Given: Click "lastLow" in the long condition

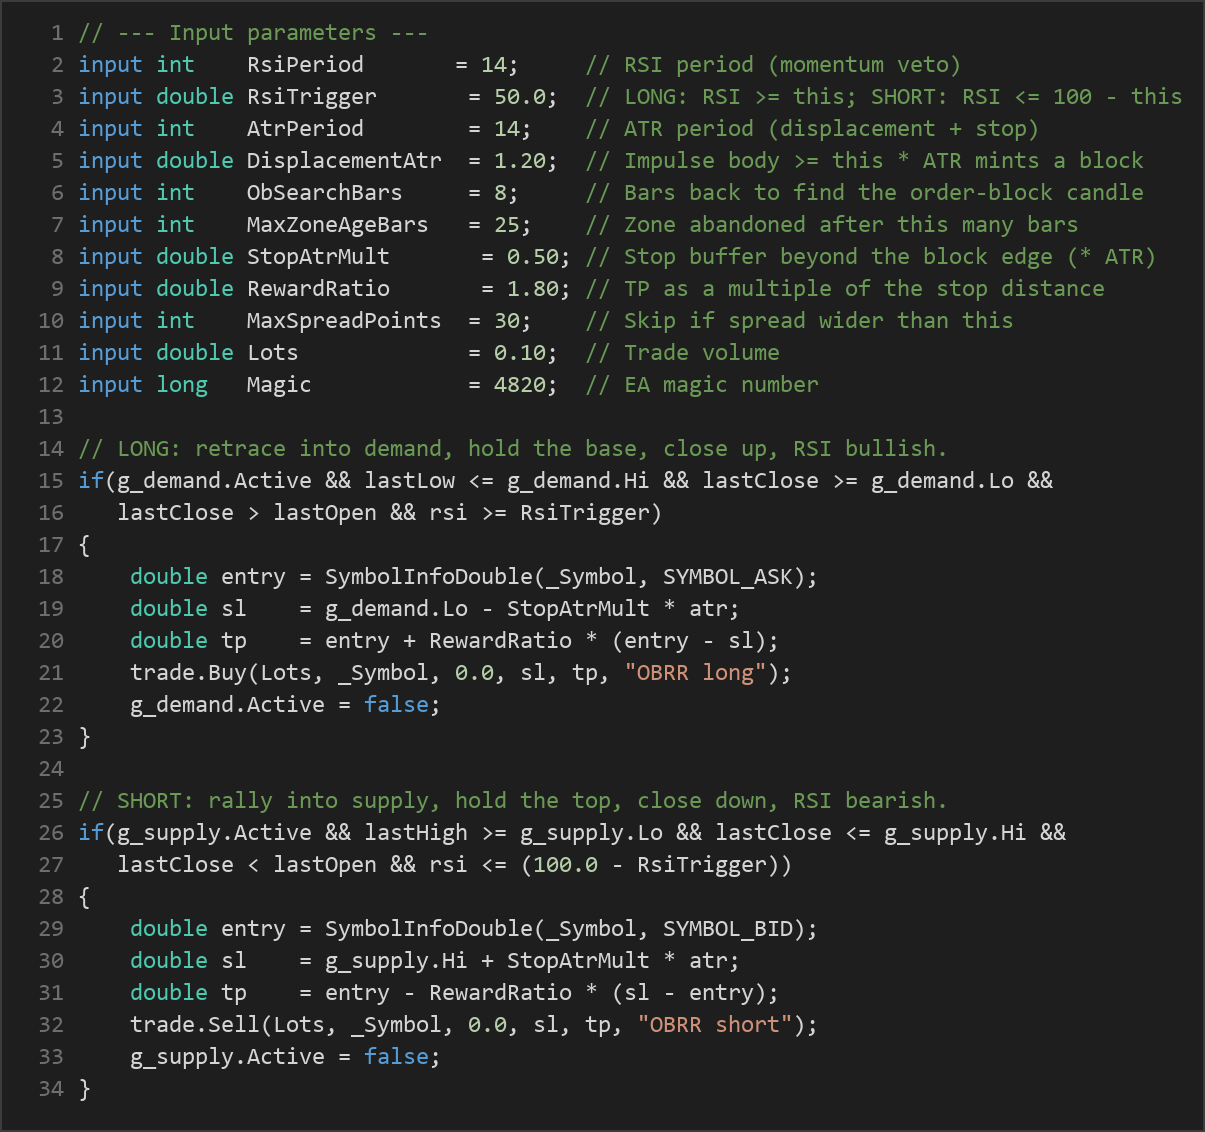Looking at the screenshot, I should 409,481.
